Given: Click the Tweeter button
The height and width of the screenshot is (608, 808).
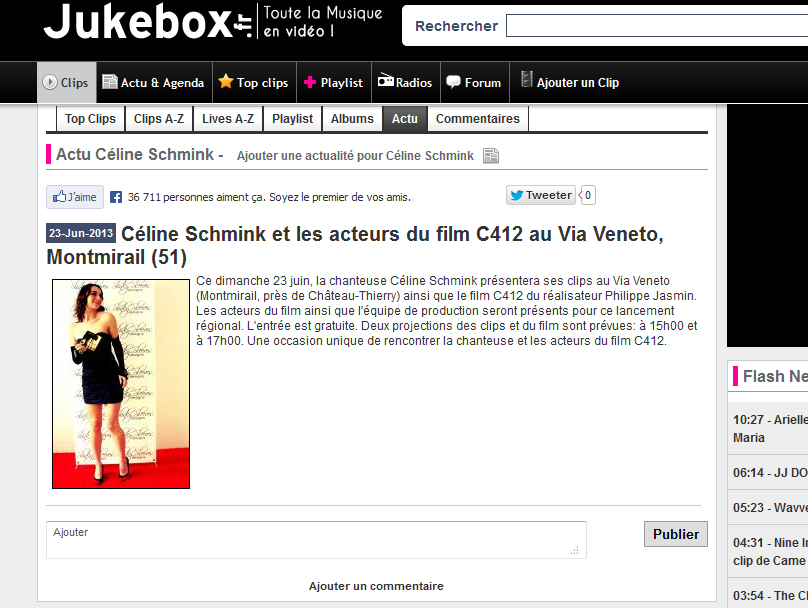Looking at the screenshot, I should coord(541,195).
